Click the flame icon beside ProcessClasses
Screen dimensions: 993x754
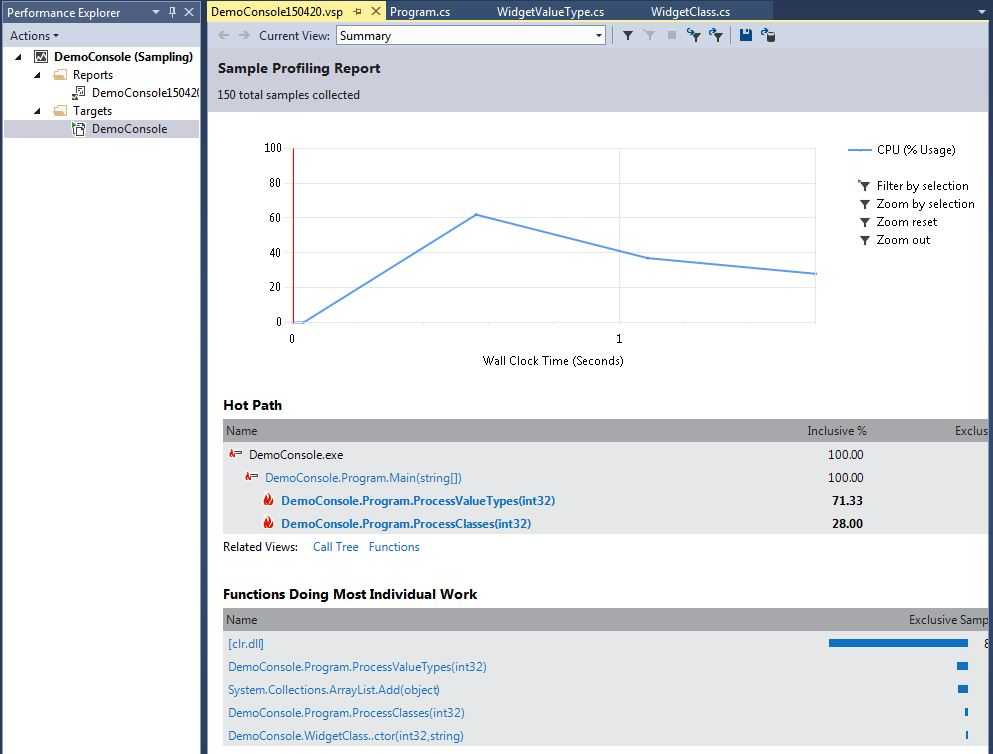pos(269,523)
